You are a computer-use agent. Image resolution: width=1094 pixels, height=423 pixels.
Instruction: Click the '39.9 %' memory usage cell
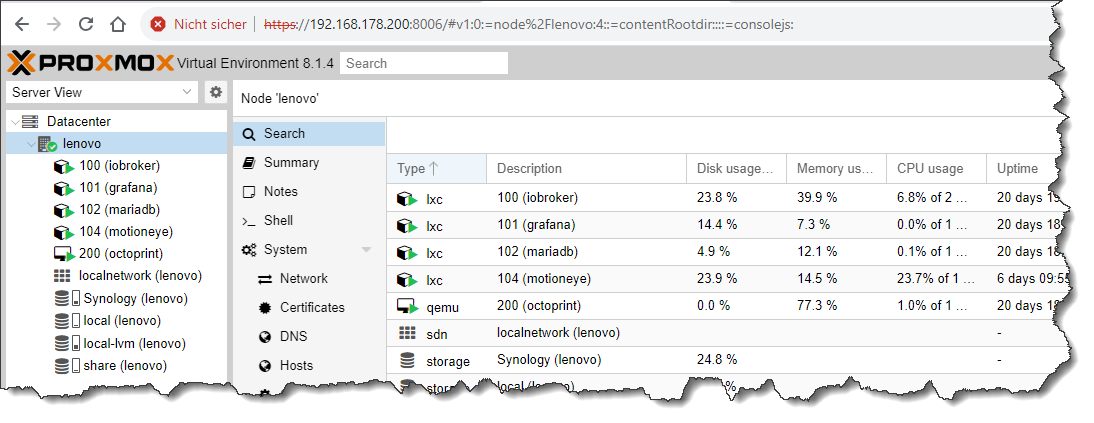point(817,198)
